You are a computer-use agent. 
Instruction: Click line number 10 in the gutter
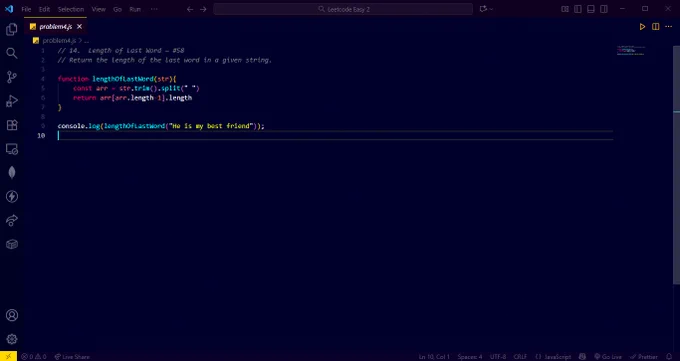pos(41,136)
